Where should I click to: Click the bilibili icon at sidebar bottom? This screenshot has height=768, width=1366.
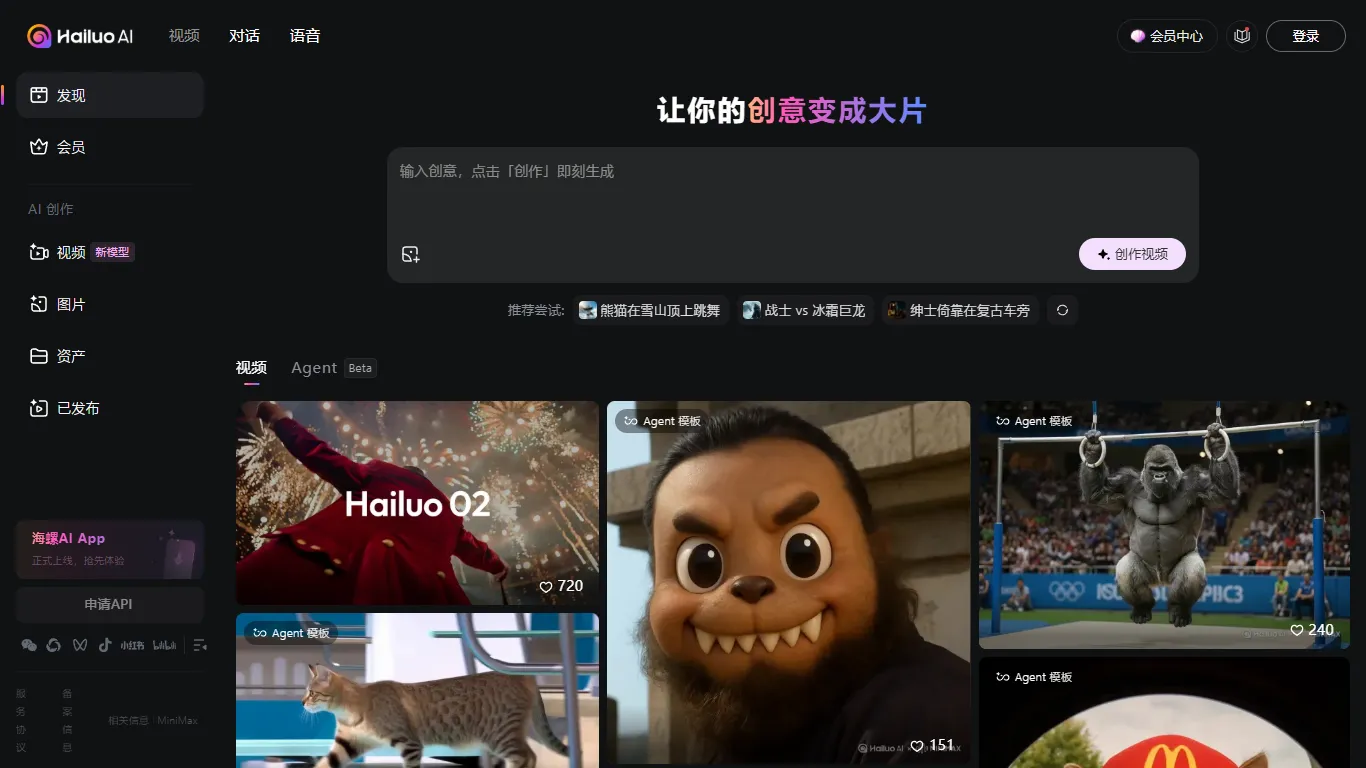coord(163,645)
